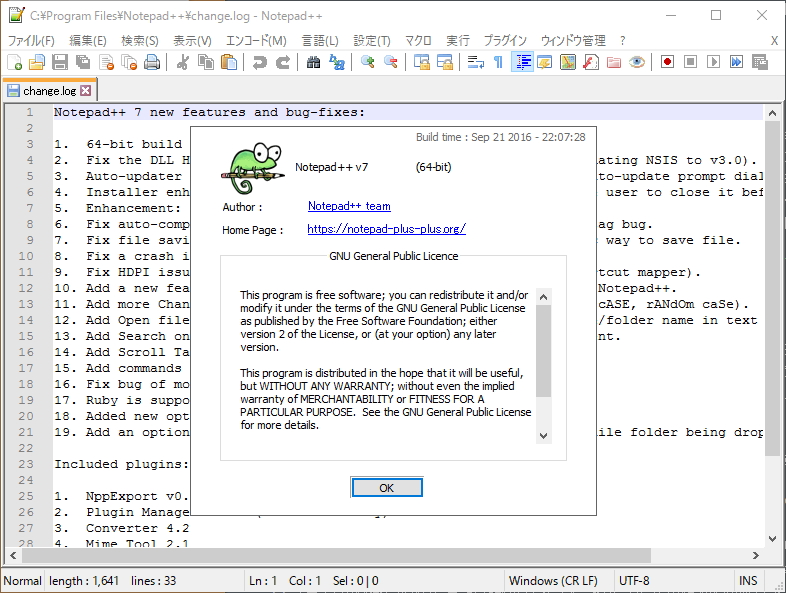Click the user-defined language icon
The width and height of the screenshot is (786, 593).
point(545,62)
